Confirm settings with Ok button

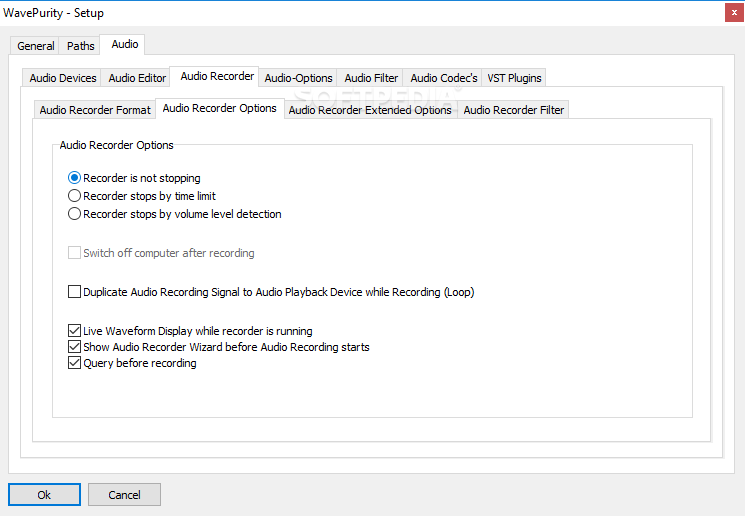click(x=44, y=495)
